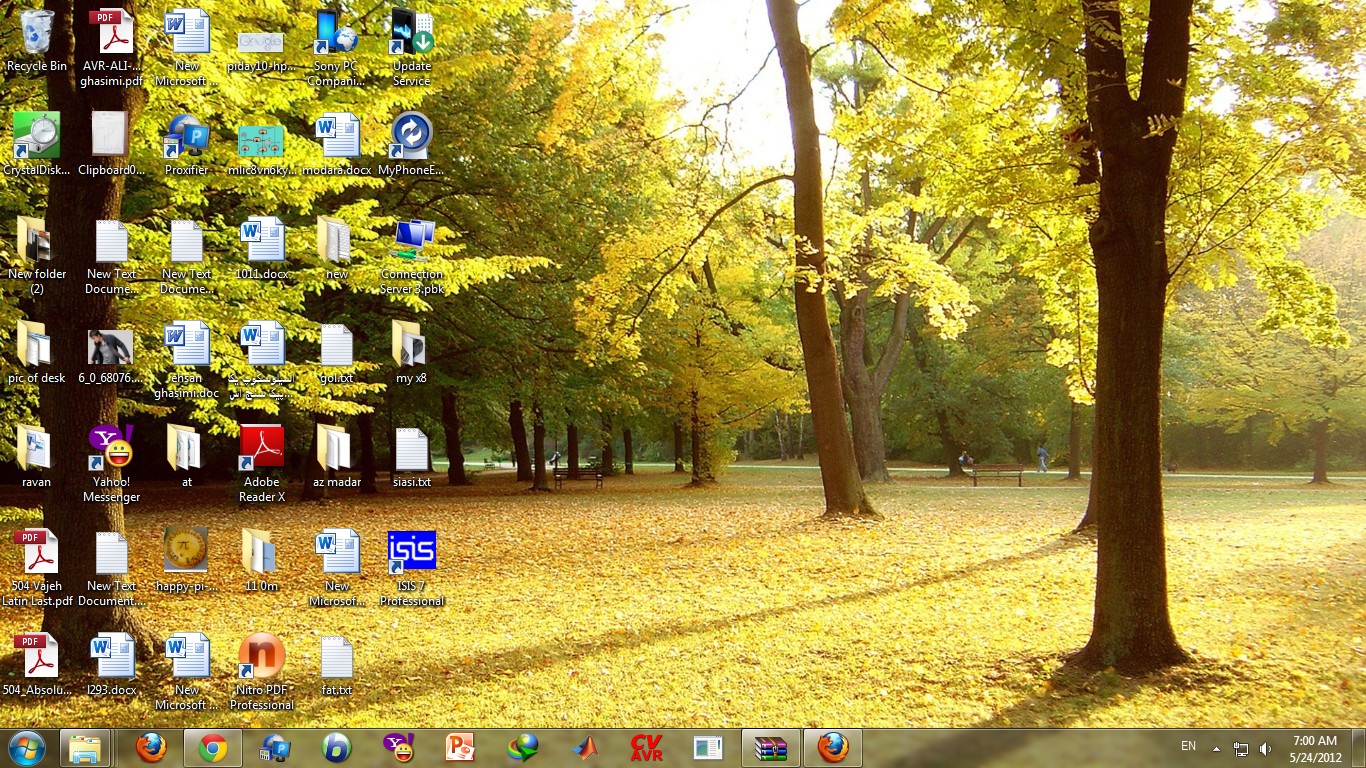Switch to WinRAR taskbar window

coord(771,748)
